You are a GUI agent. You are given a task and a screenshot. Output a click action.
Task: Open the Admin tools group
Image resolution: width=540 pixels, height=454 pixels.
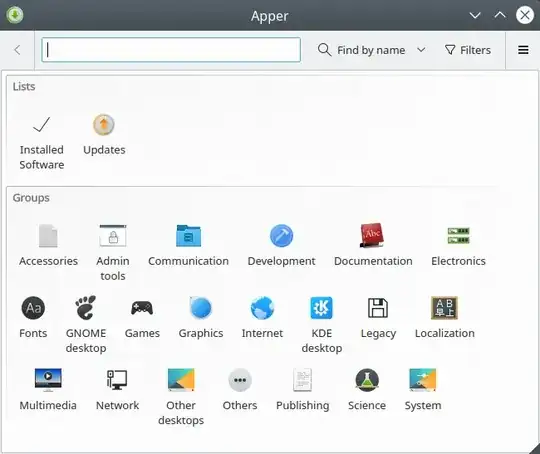click(113, 253)
